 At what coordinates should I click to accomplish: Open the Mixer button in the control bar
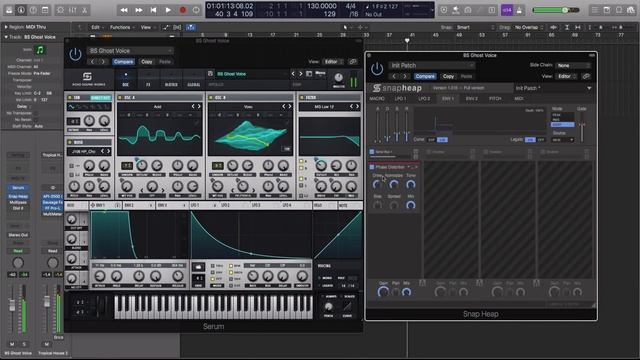(x=73, y=10)
